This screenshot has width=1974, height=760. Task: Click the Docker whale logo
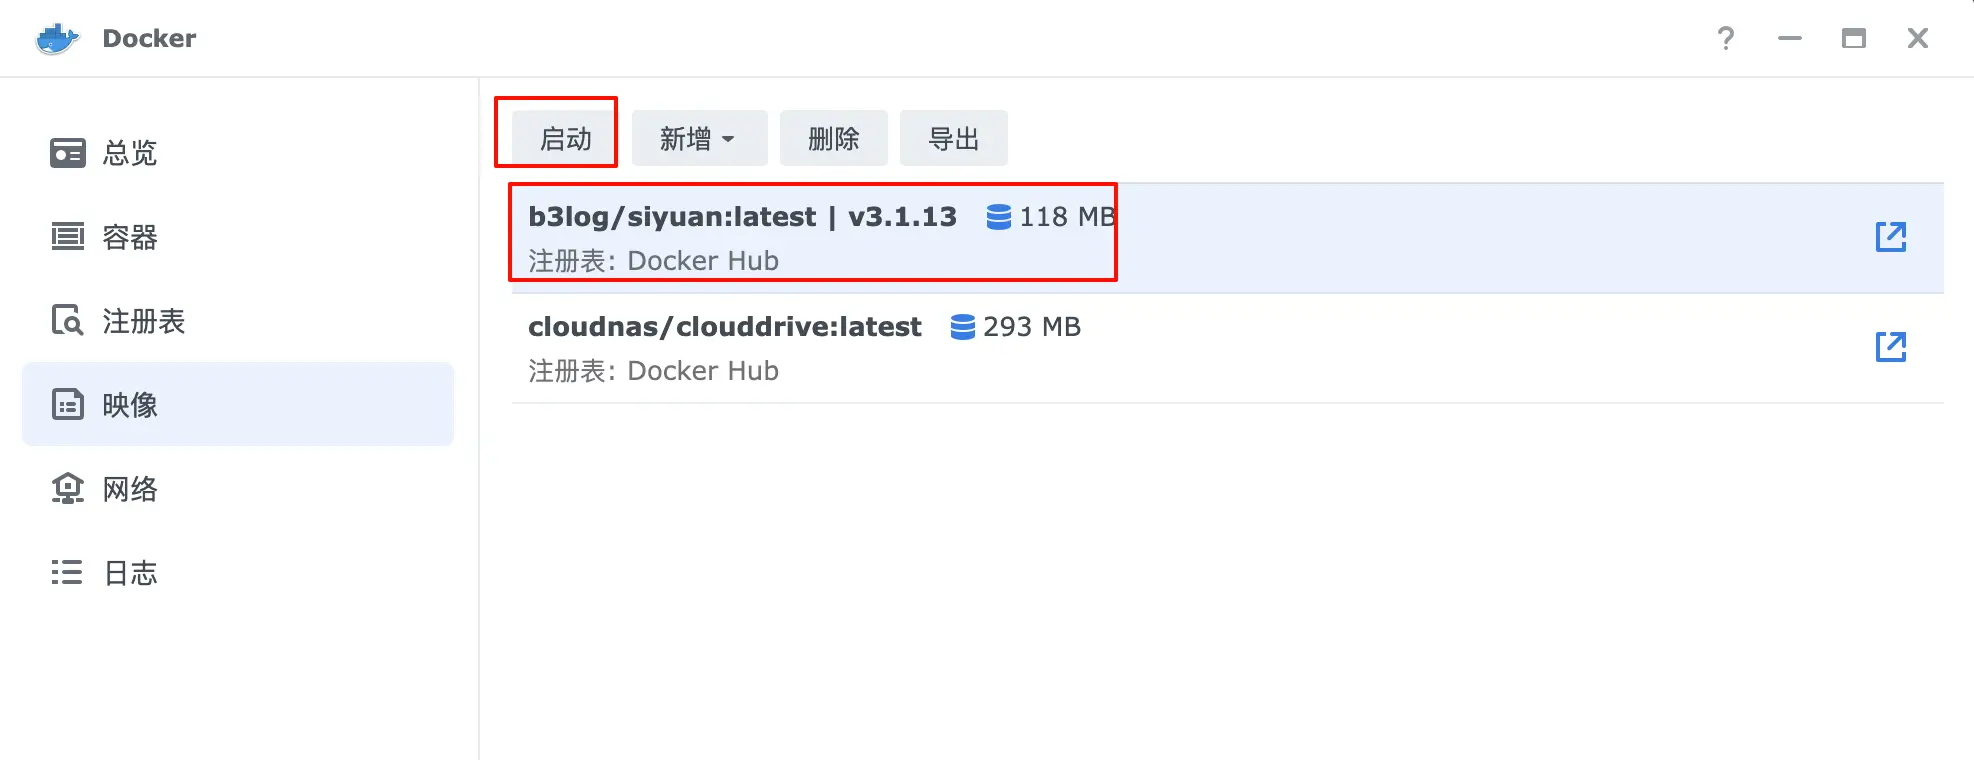[57, 37]
